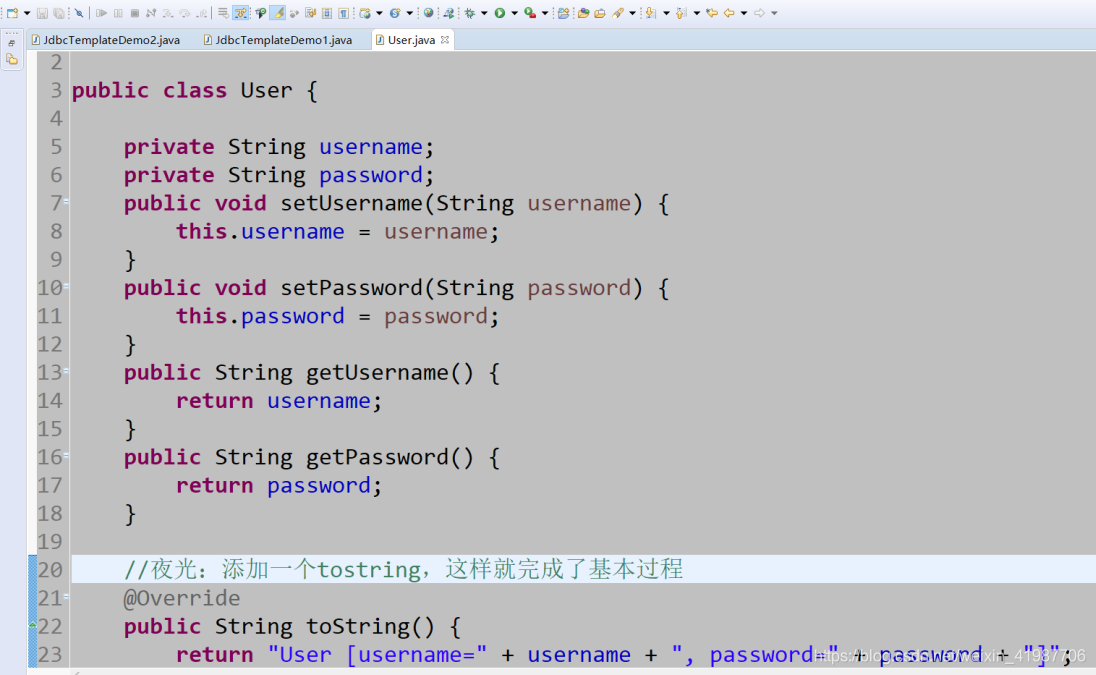Click 'setUsername' in the code on line 7
Viewport: 1096px width, 675px height.
(351, 203)
